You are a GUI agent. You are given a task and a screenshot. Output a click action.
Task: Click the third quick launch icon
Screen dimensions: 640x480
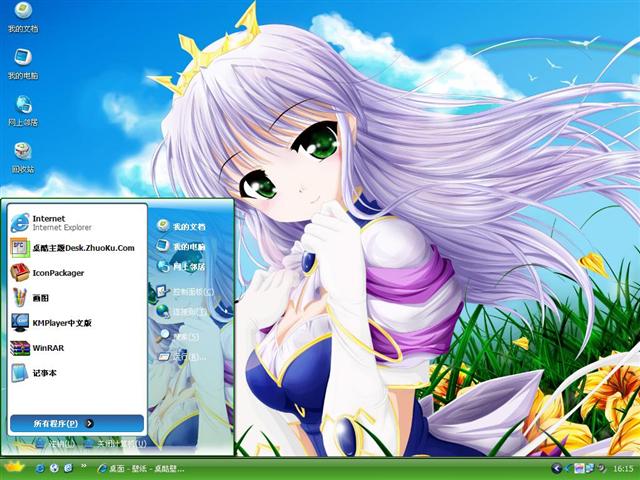(x=68, y=468)
